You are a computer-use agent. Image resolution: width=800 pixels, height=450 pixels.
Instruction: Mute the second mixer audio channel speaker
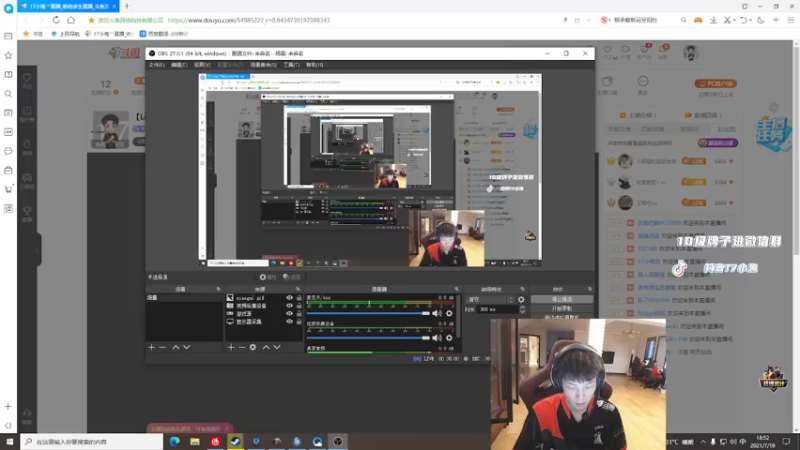437,338
